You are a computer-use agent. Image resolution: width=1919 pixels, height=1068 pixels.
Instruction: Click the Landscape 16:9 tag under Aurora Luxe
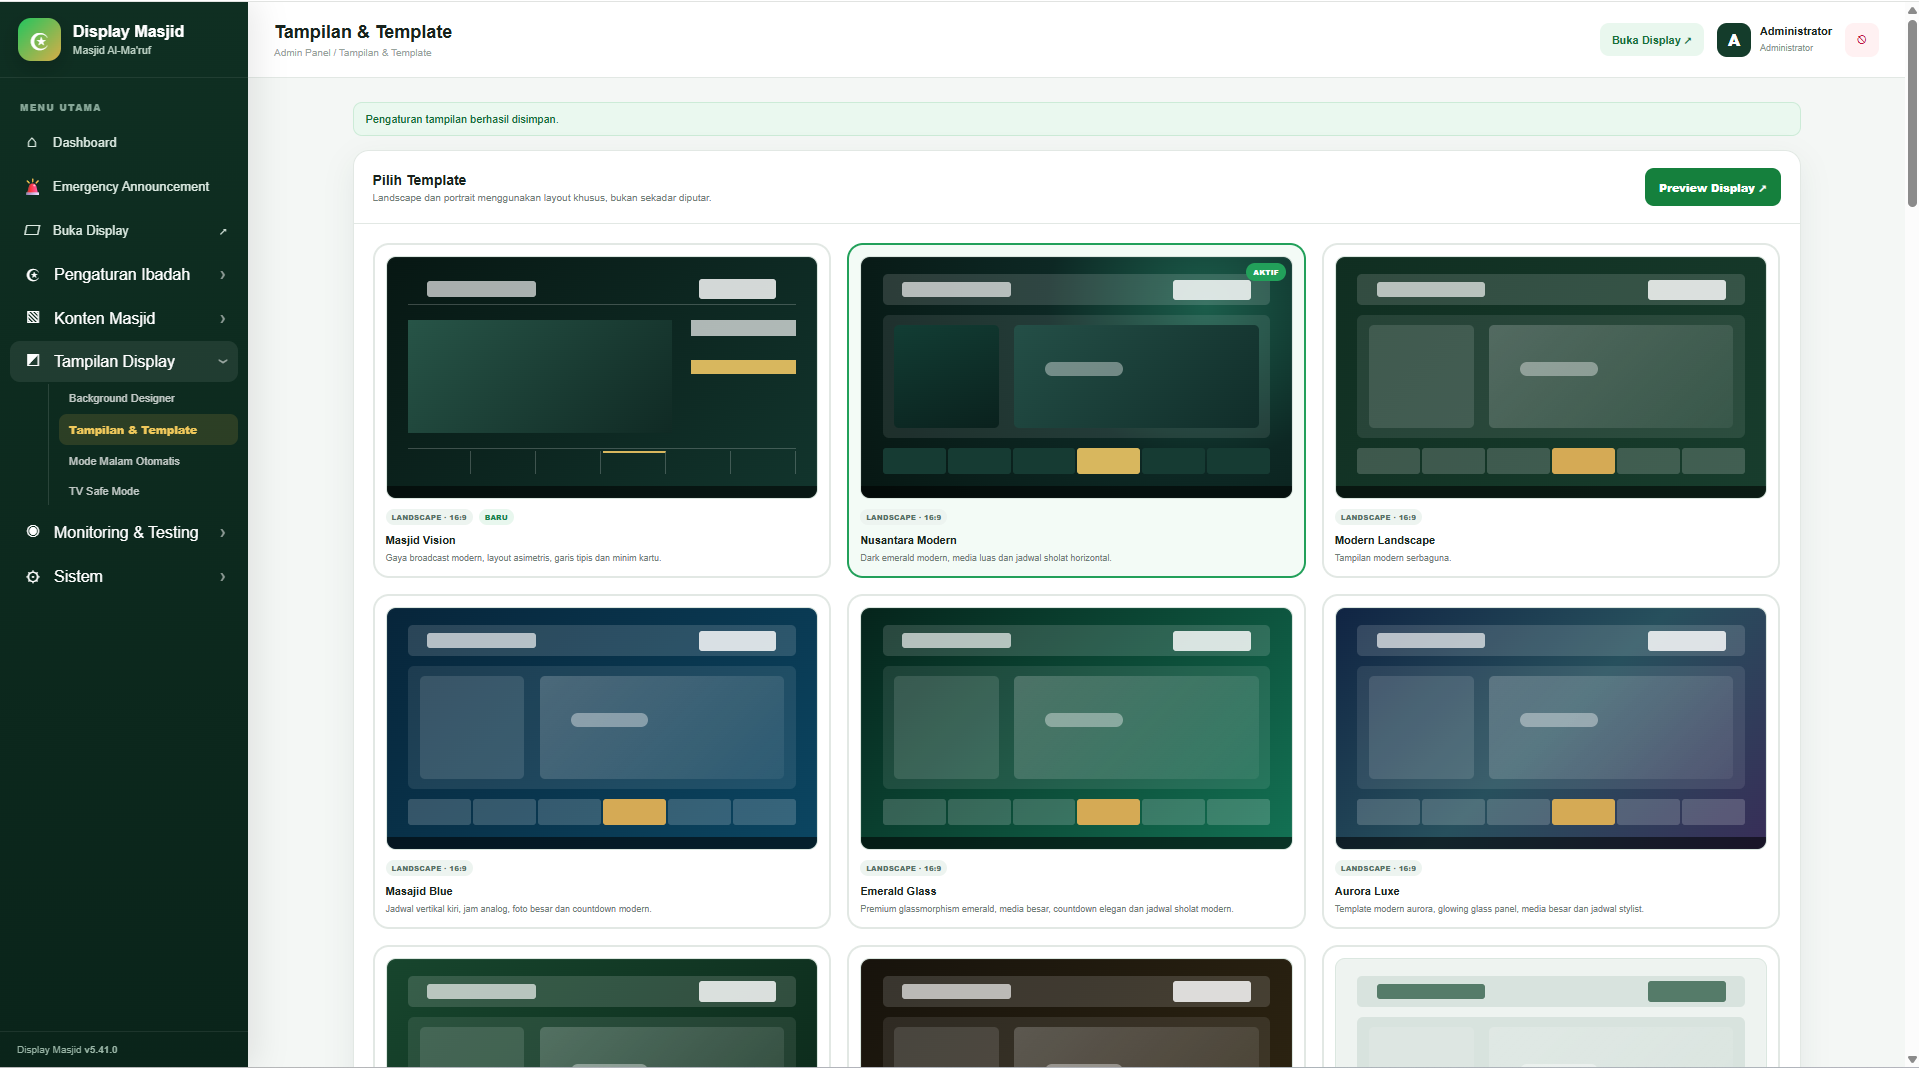pos(1378,869)
